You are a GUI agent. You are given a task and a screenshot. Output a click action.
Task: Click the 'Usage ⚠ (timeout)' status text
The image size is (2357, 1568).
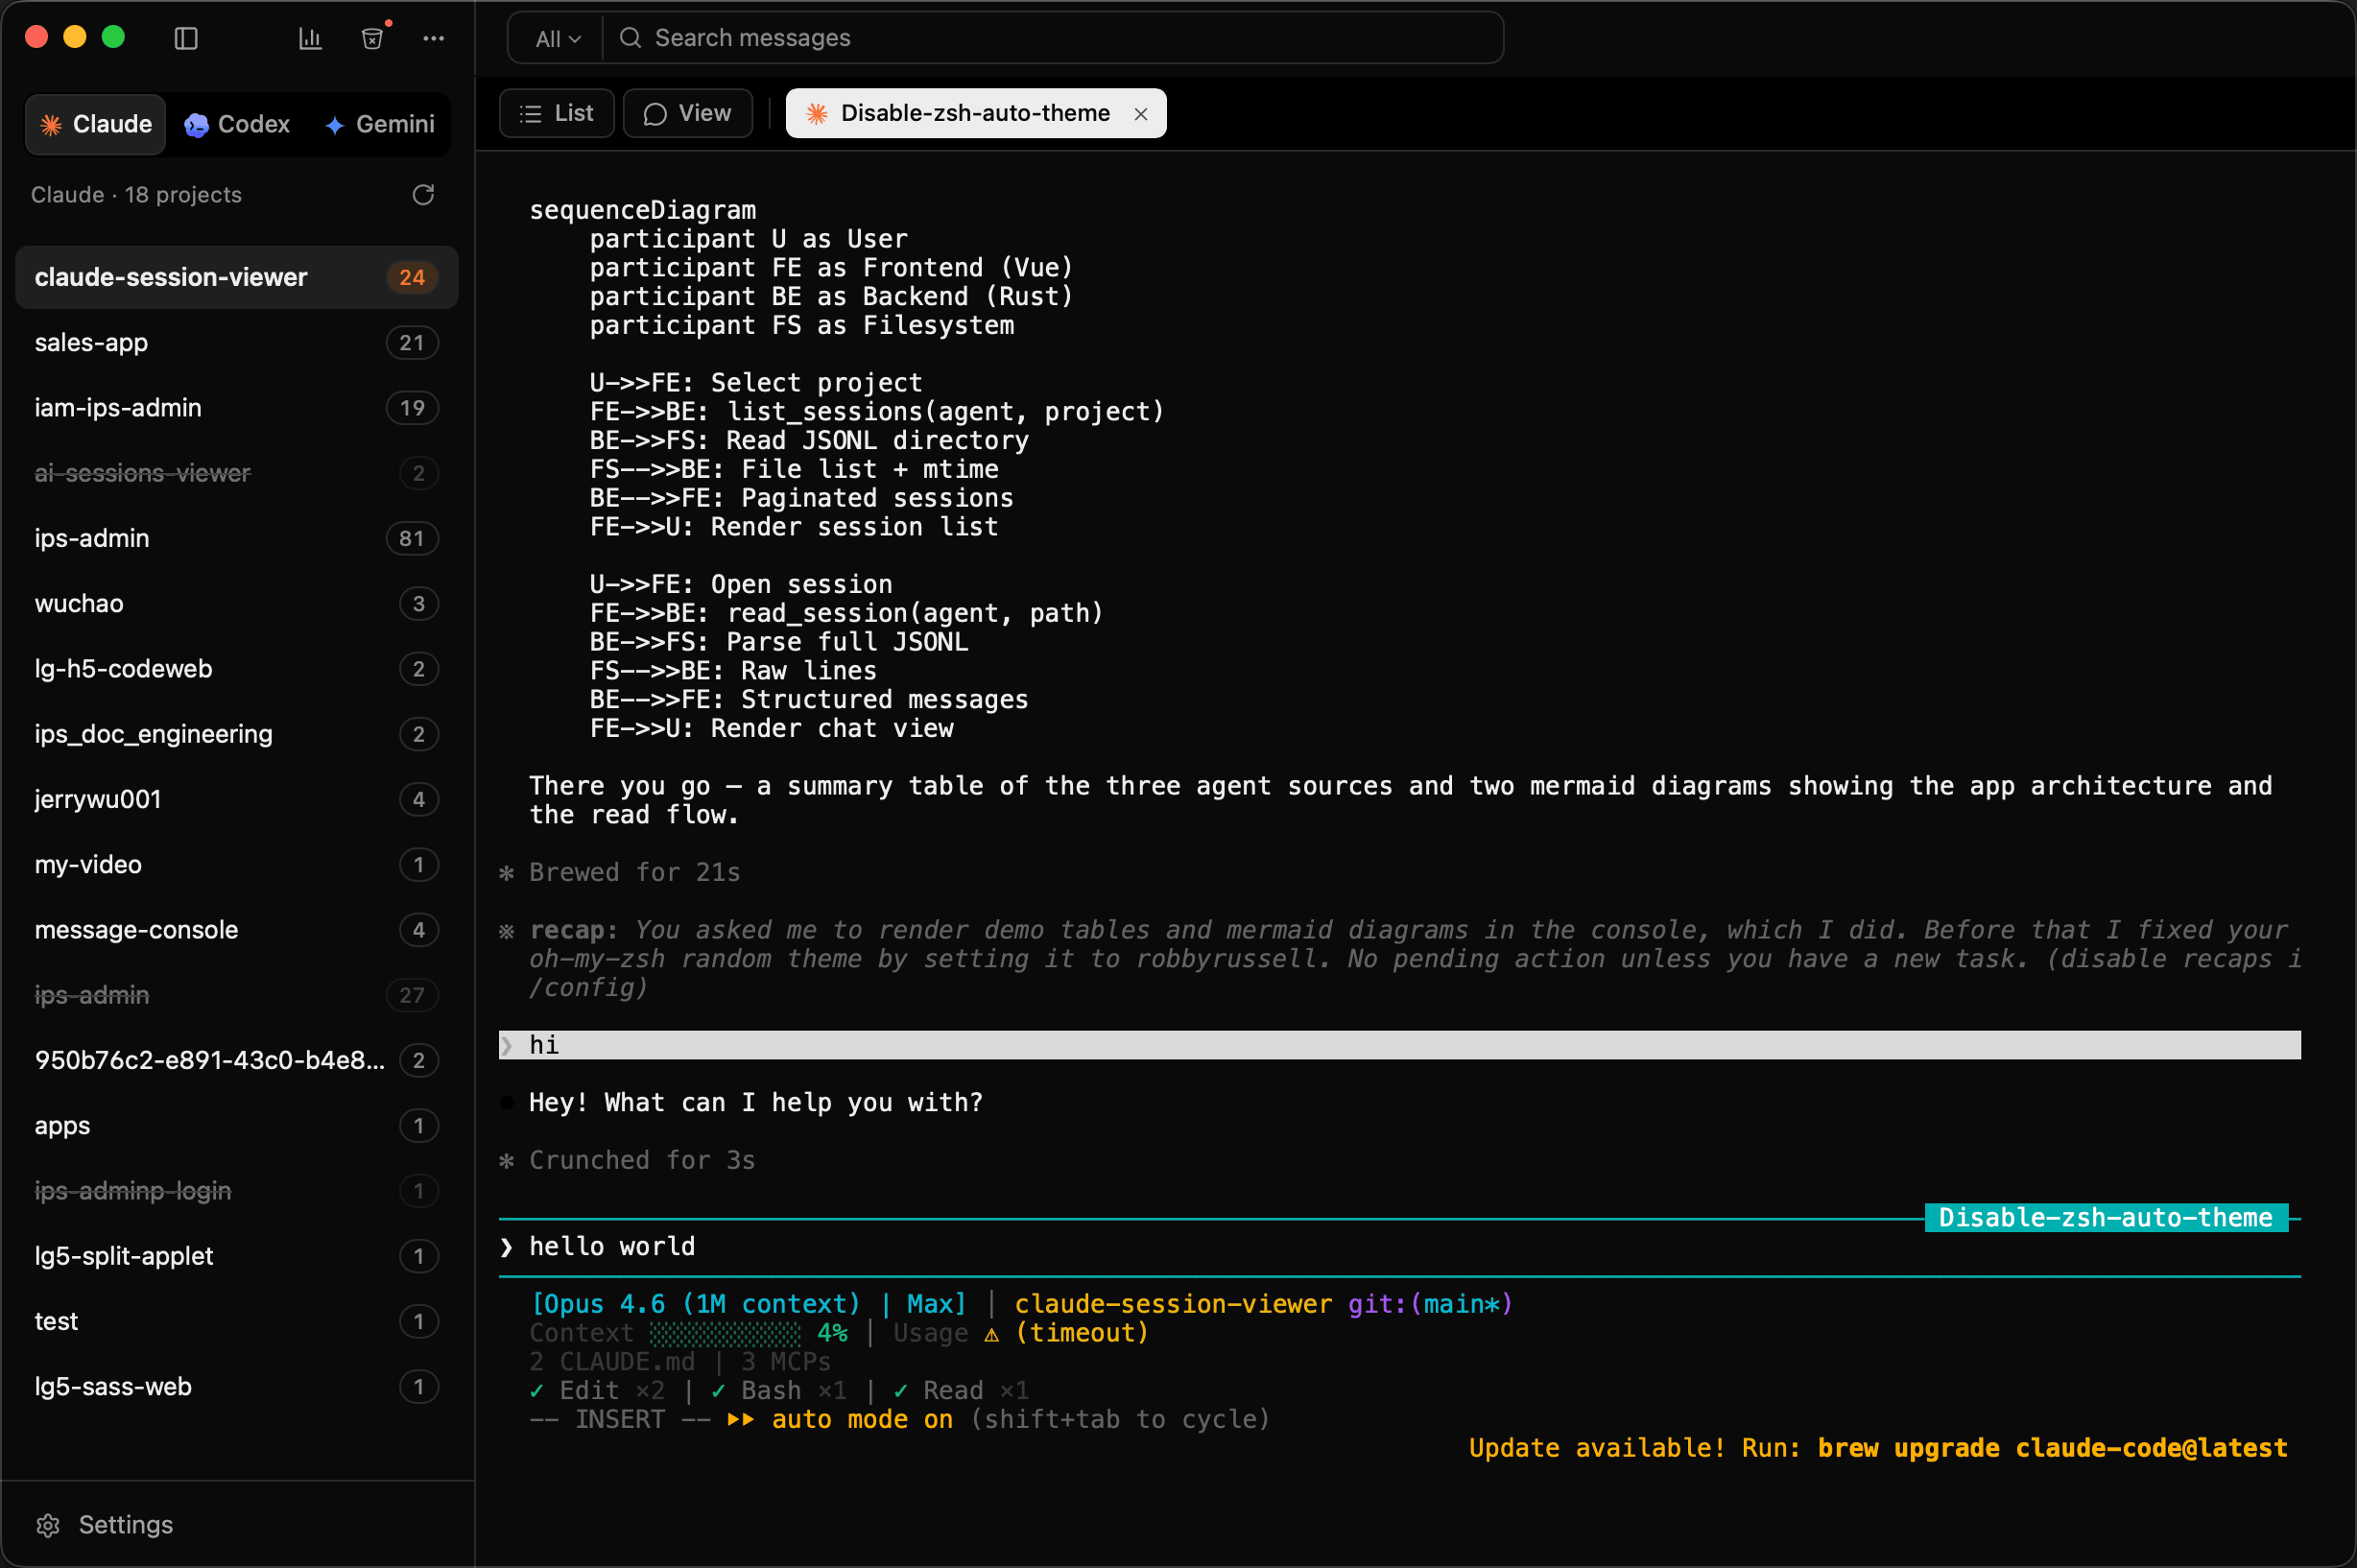click(1020, 1333)
